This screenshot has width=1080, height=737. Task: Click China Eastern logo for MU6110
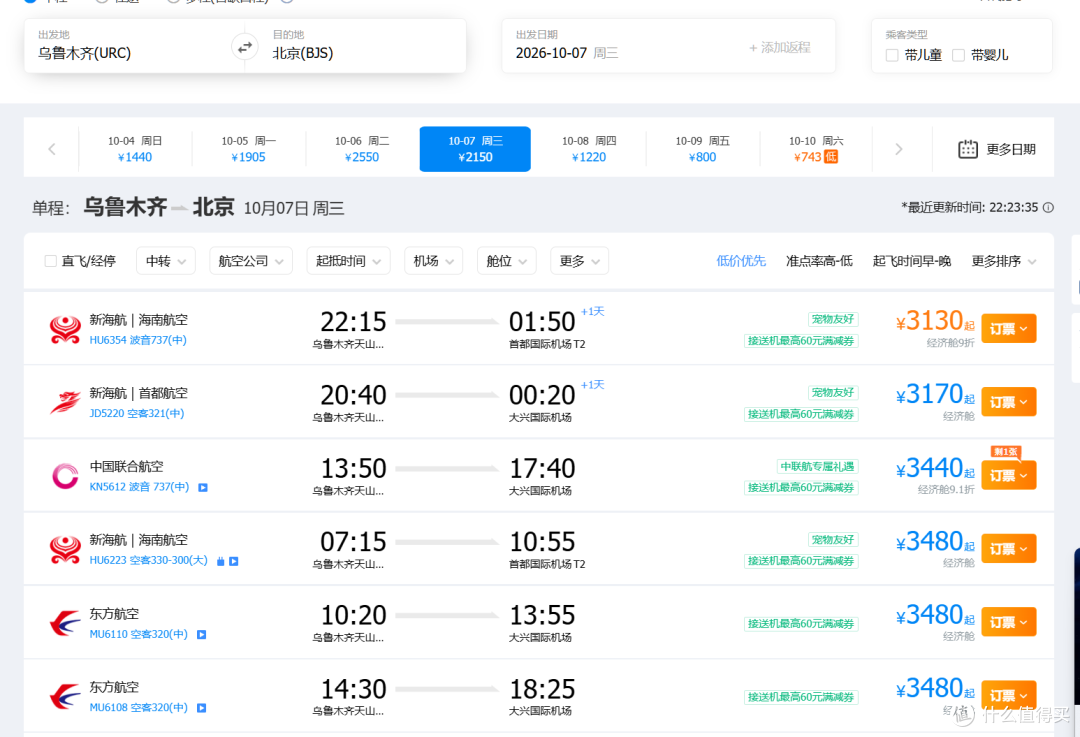[65, 623]
